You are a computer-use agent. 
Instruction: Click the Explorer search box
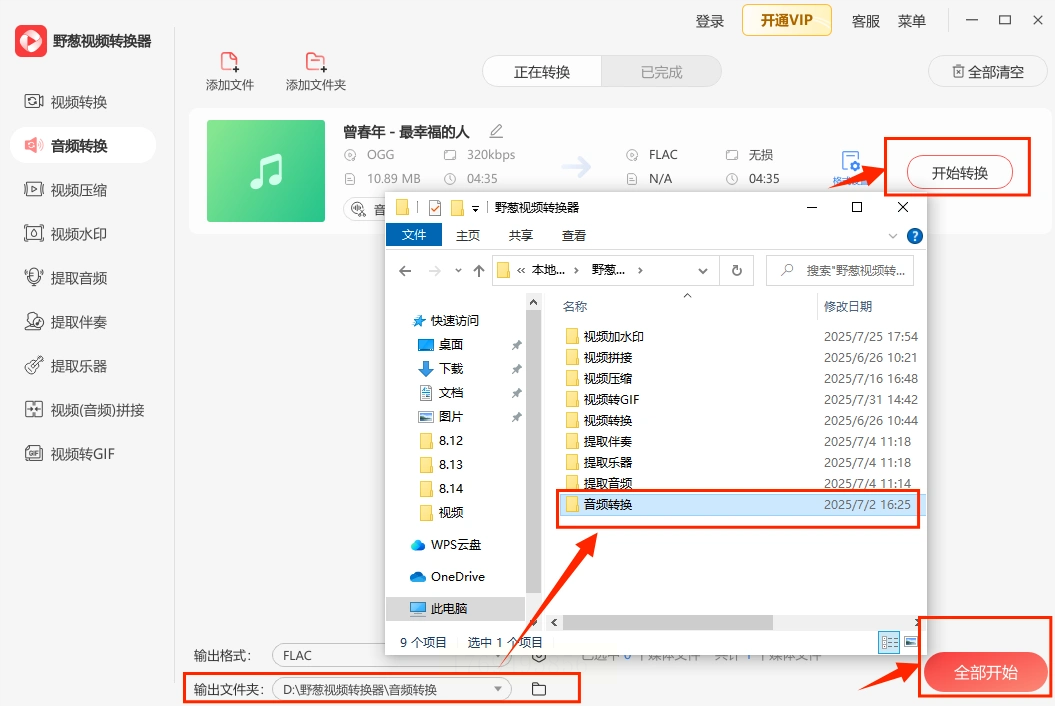[840, 271]
